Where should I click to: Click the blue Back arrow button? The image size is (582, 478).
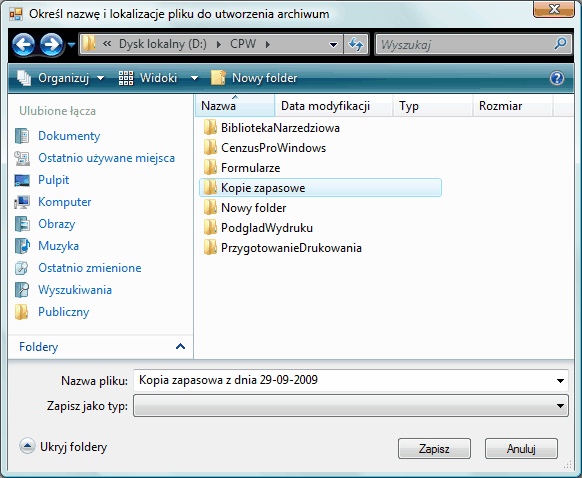[23, 45]
